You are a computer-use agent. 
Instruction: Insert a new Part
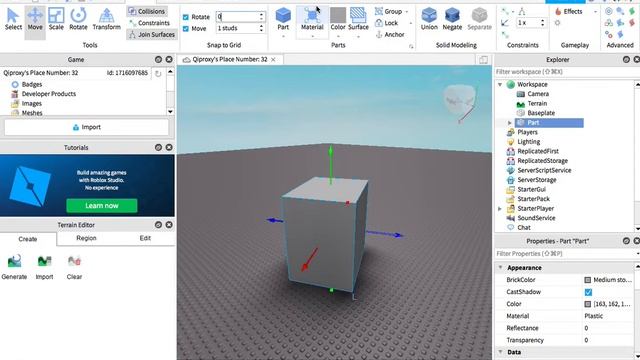point(283,19)
